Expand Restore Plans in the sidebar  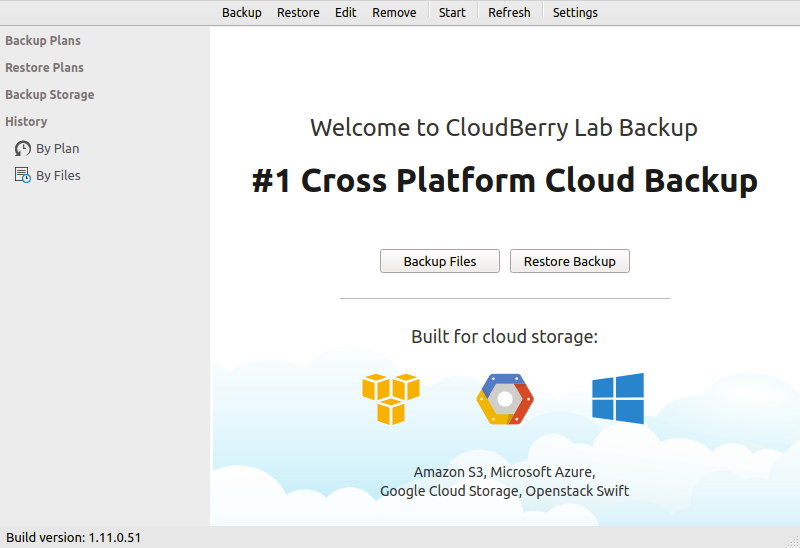(x=44, y=68)
